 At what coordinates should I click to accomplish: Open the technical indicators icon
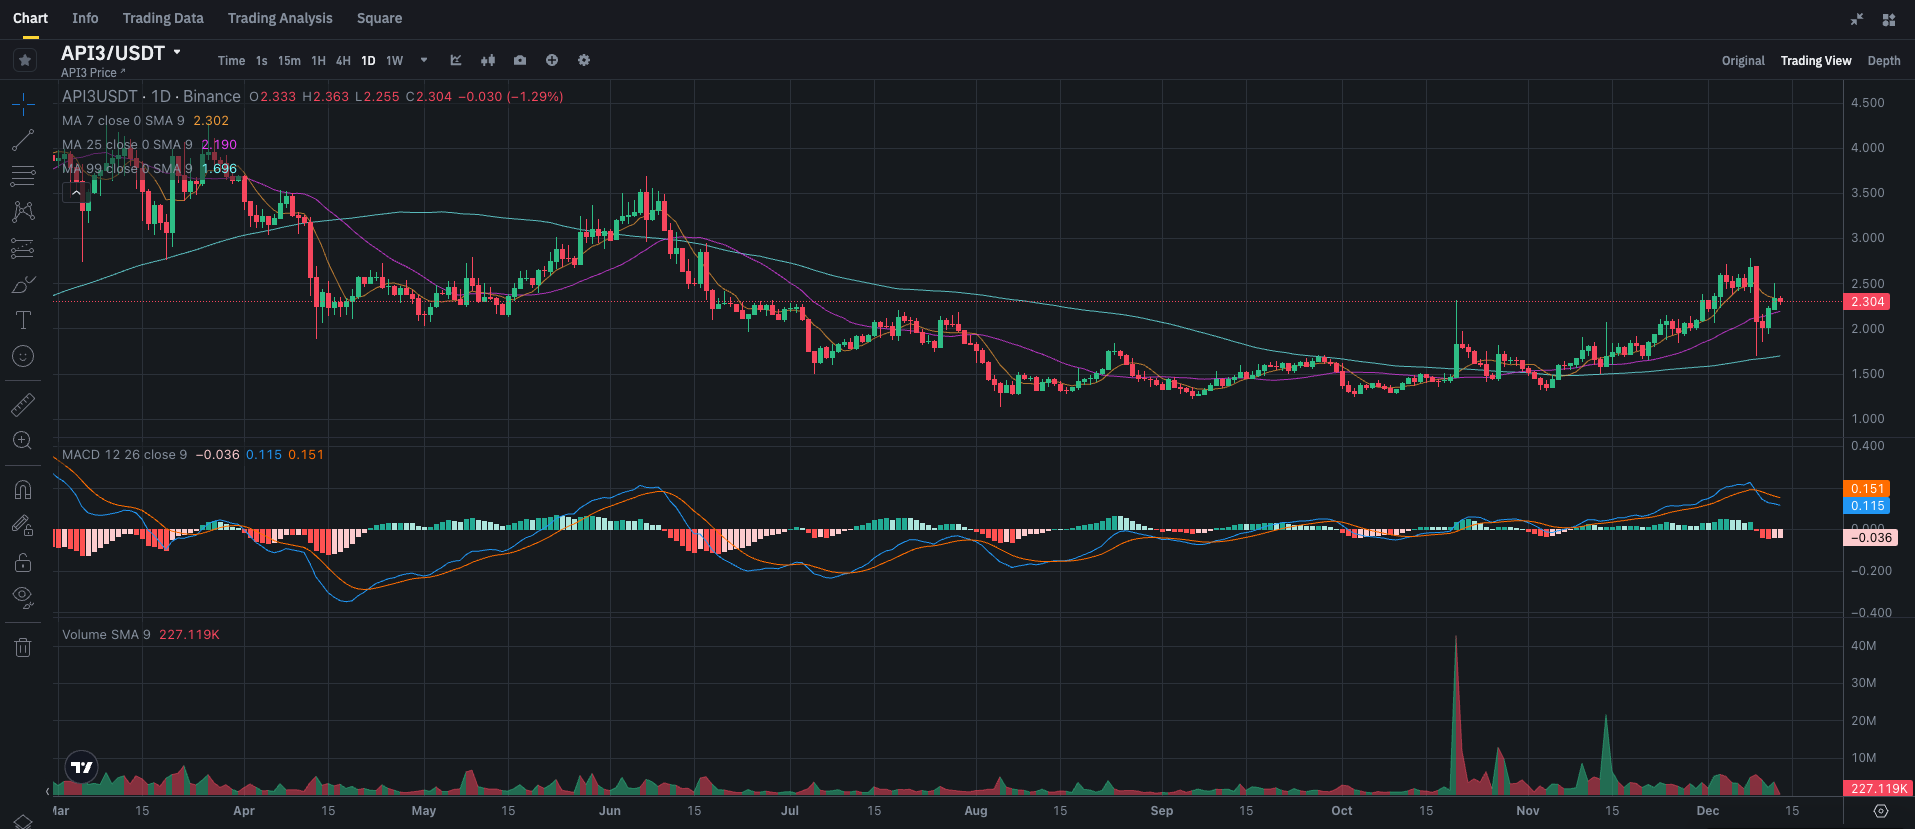[x=456, y=61]
